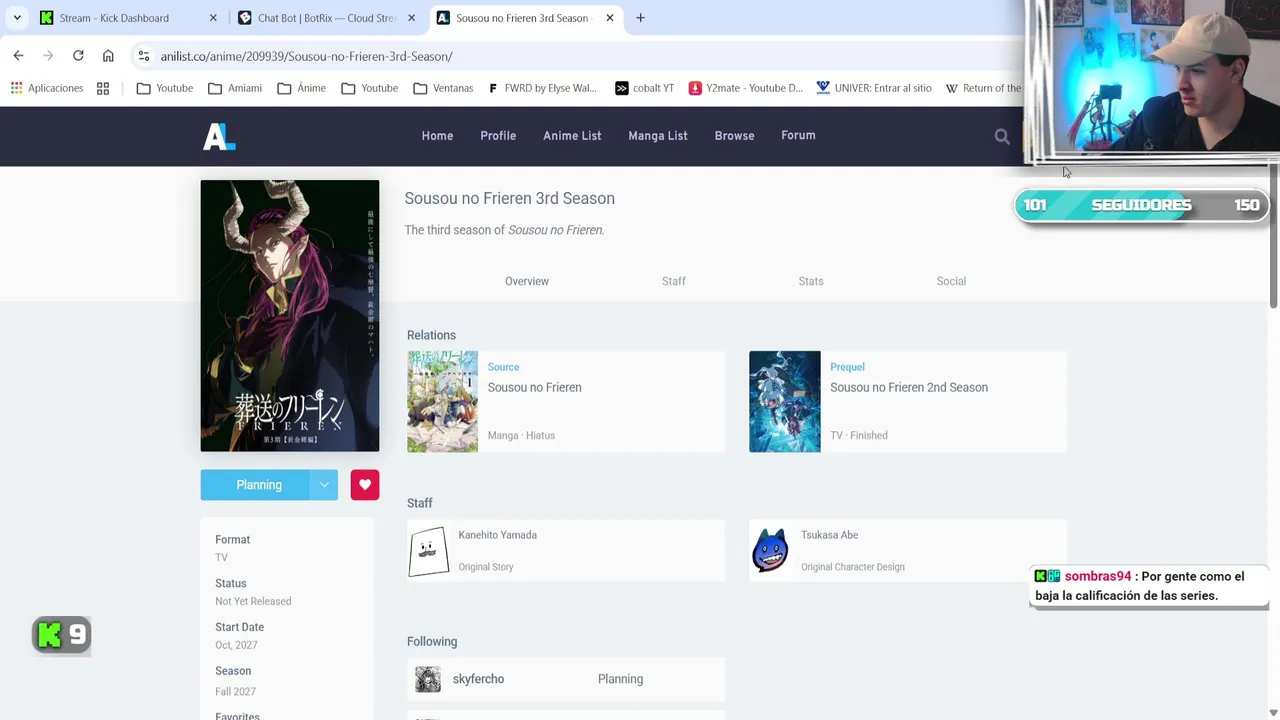Open the Return of the bookmark
Screen dimensions: 1280x720
pyautogui.click(x=983, y=88)
